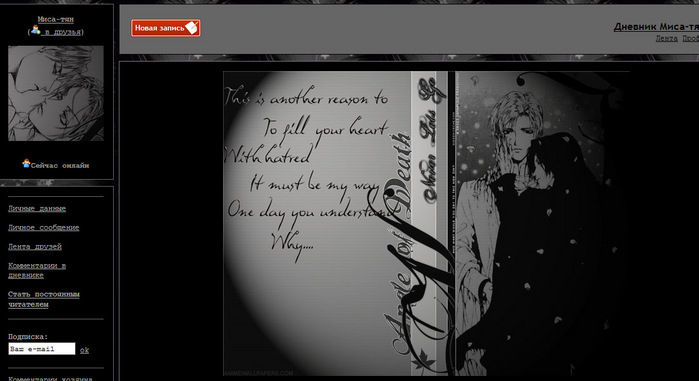The height and width of the screenshot is (381, 699).
Task: Click the Сейчас онлайн status icon
Action: (26, 164)
